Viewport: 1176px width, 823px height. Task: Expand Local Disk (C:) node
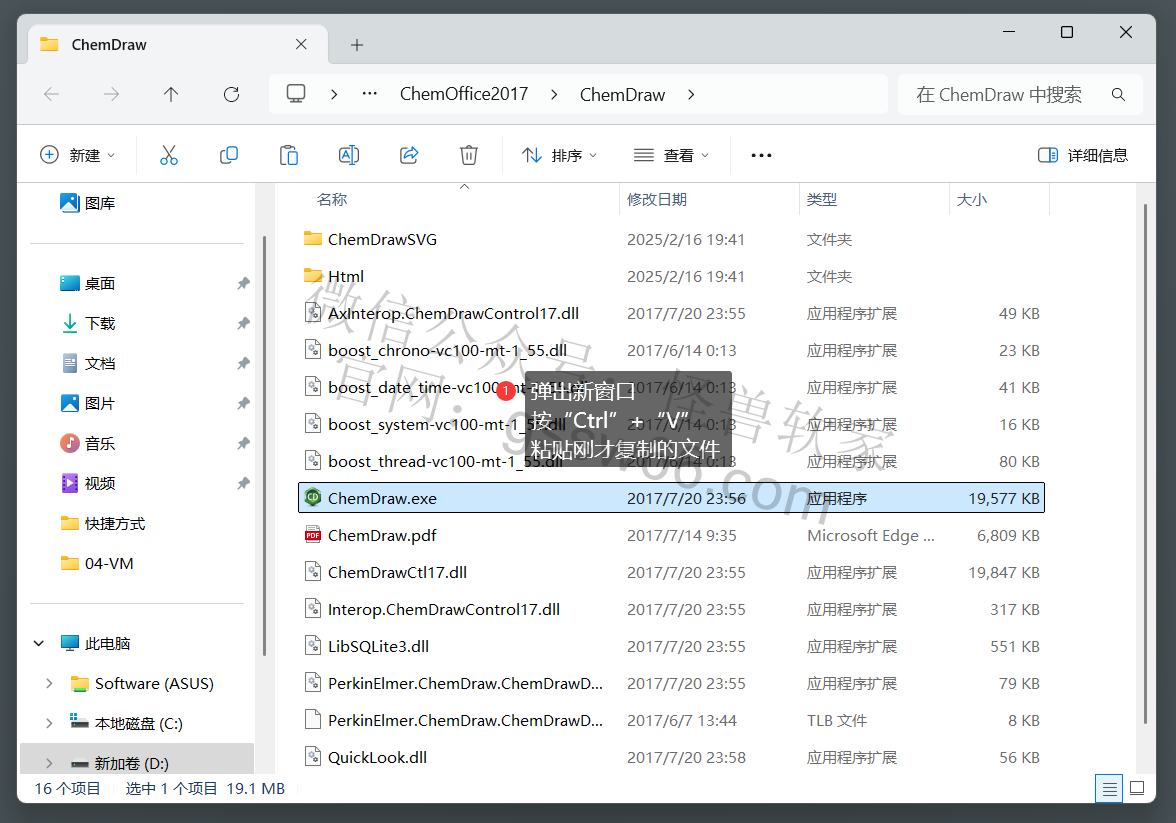click(50, 723)
